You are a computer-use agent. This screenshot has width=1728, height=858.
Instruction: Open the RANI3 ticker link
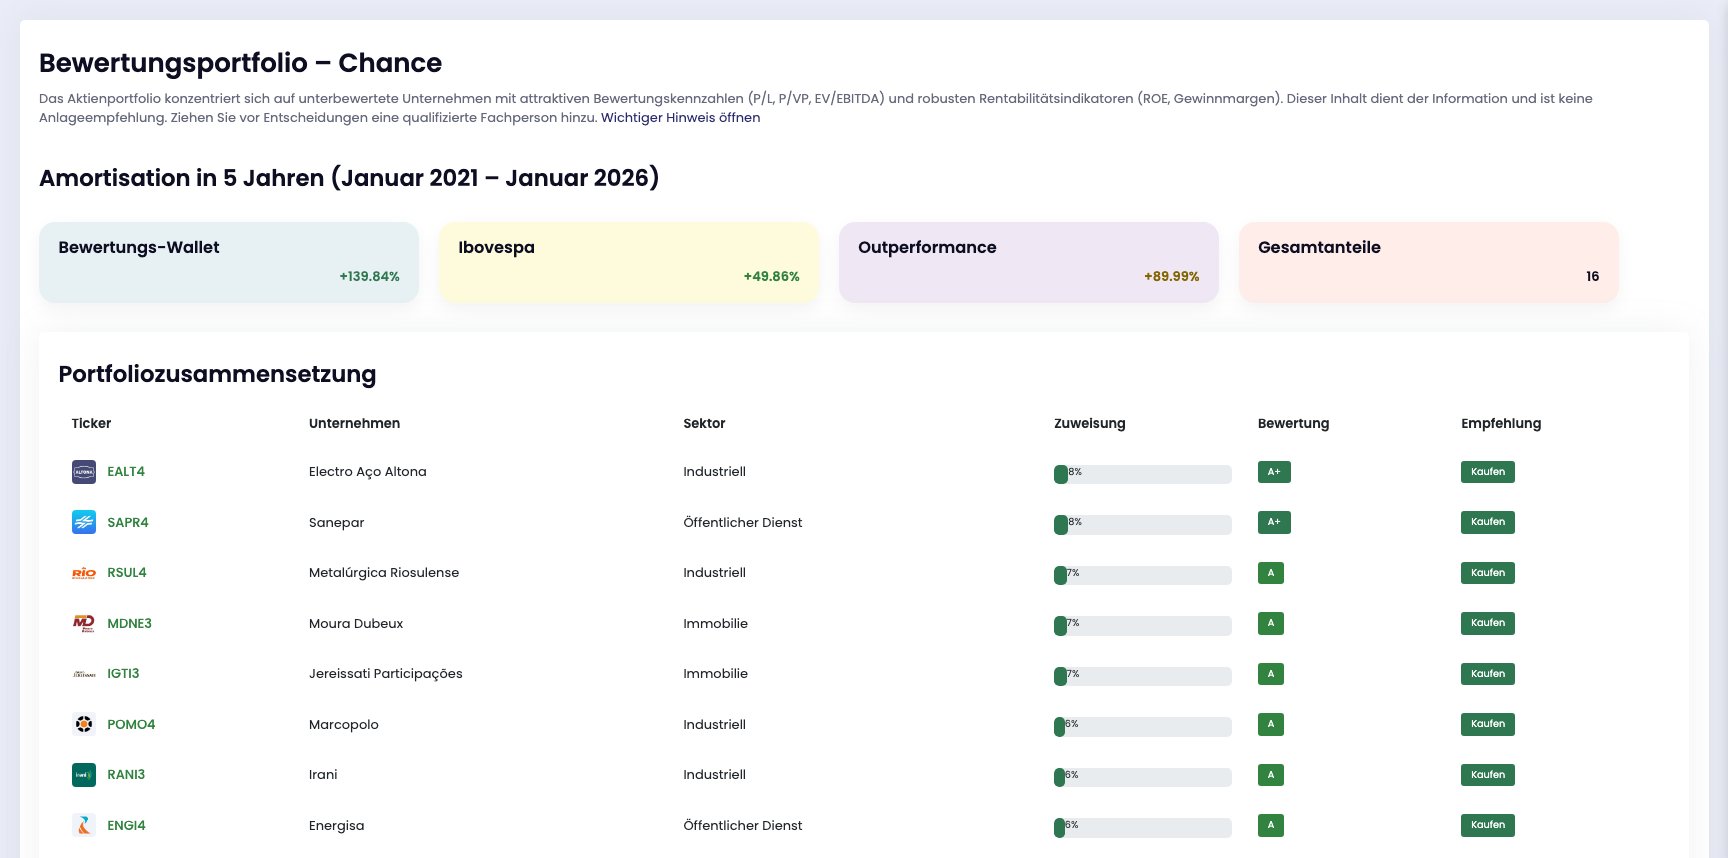(126, 775)
